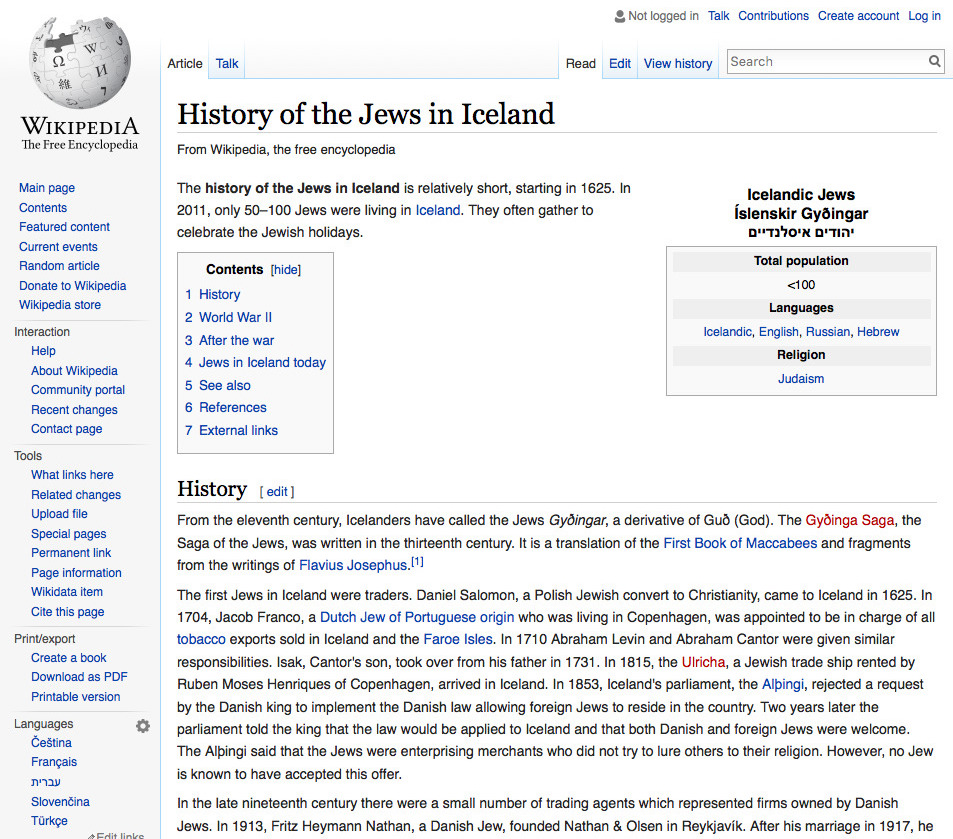
Task: Switch to the Talk tab
Action: (x=226, y=62)
